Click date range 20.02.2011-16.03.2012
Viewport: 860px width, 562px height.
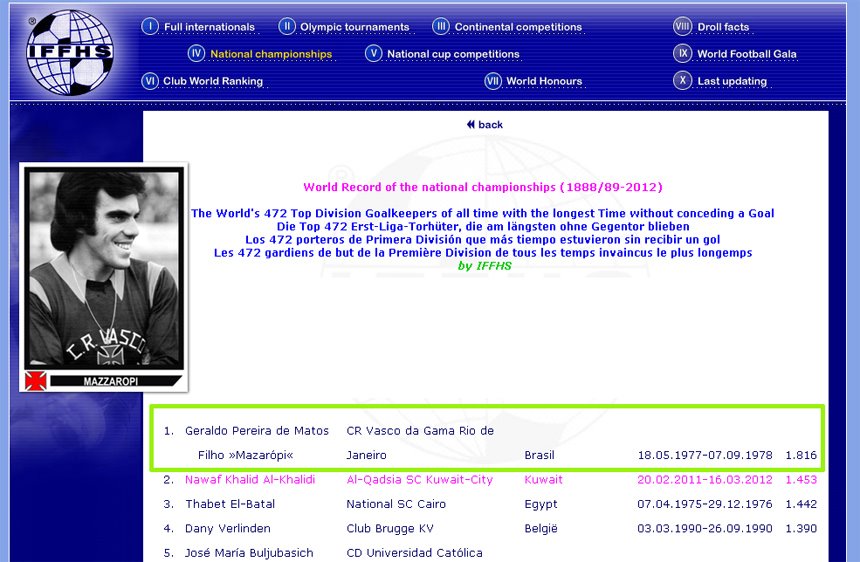coord(705,480)
